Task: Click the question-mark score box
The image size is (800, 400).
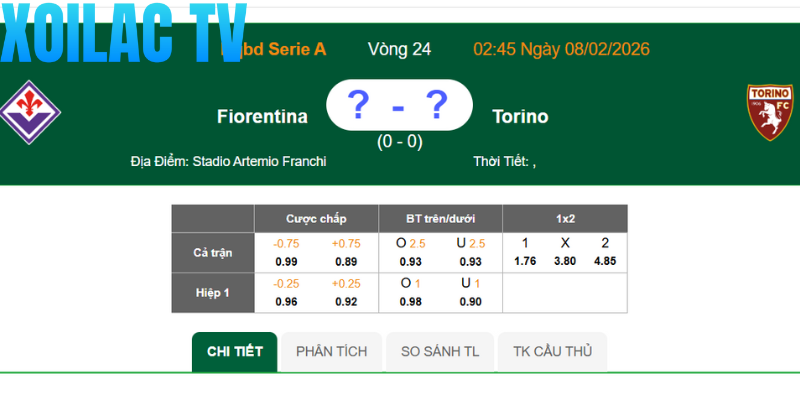Action: coord(398,105)
